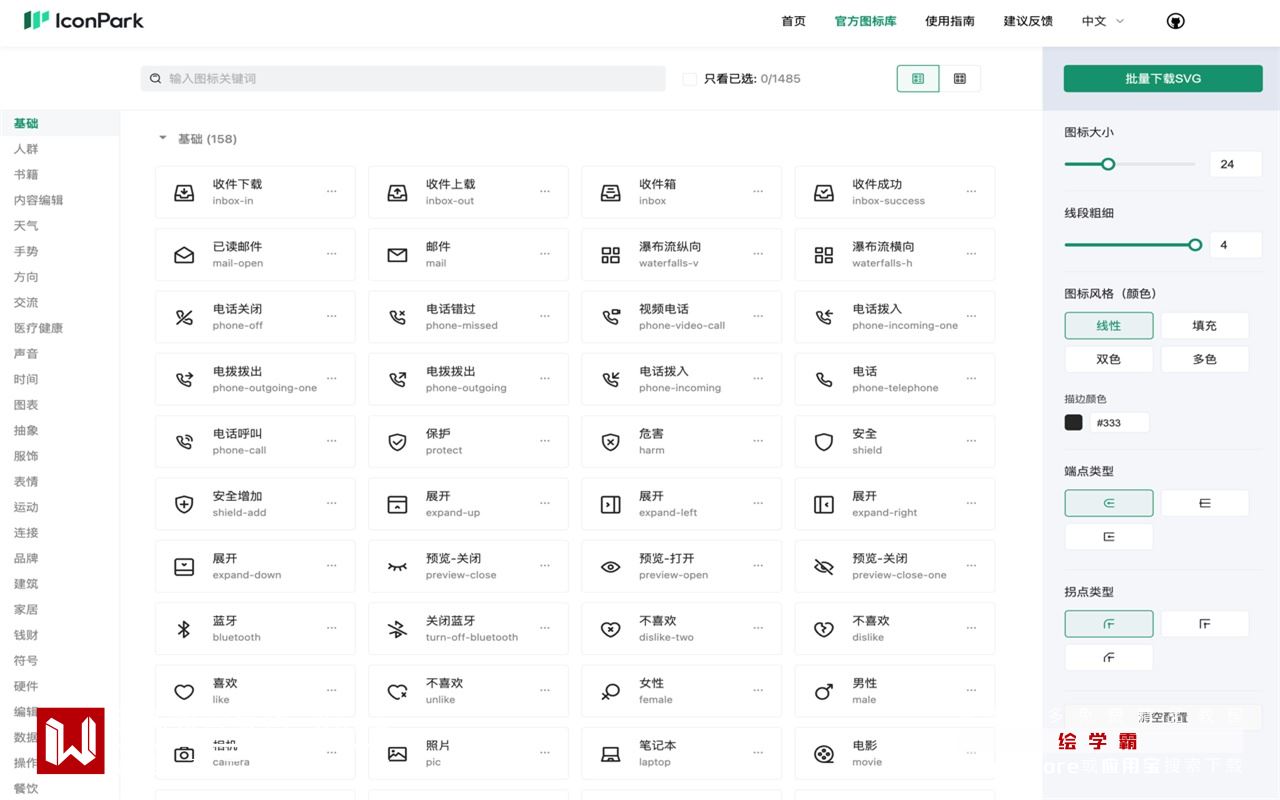Click the black stroke color swatch

[x=1074, y=423]
